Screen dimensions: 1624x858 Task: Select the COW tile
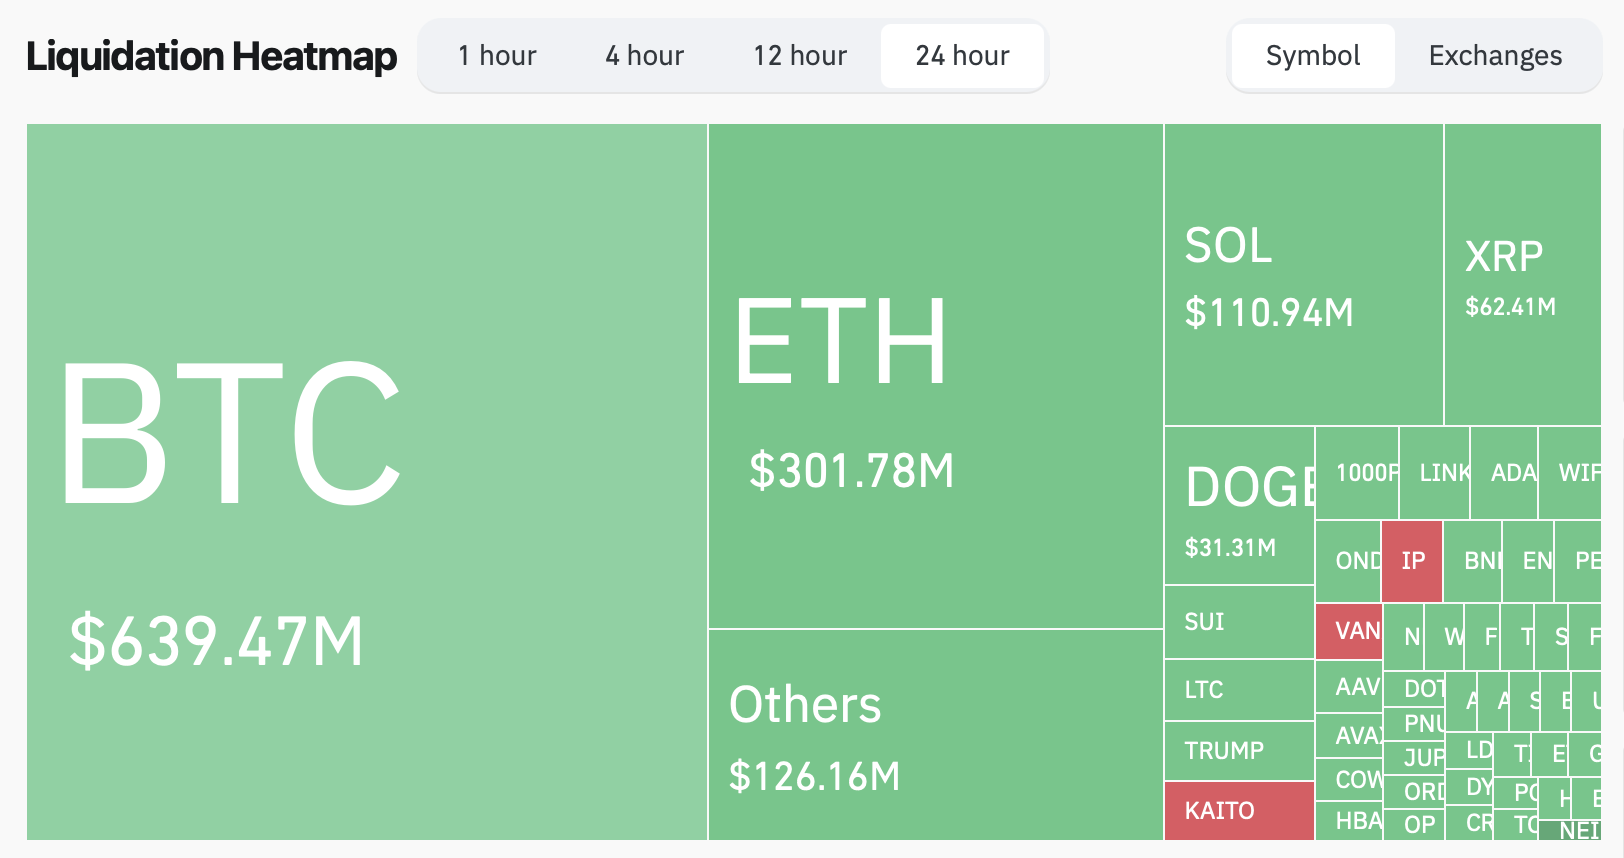(1349, 780)
